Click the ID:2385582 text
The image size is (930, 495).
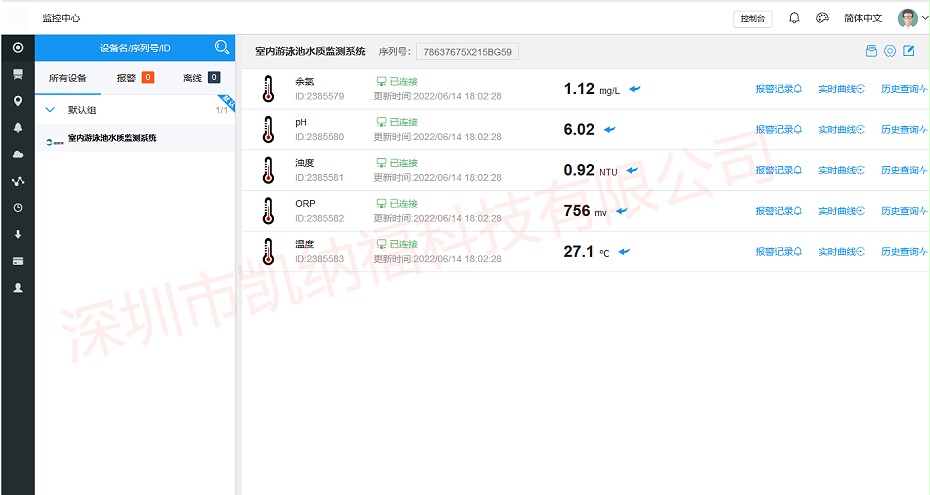(x=320, y=218)
